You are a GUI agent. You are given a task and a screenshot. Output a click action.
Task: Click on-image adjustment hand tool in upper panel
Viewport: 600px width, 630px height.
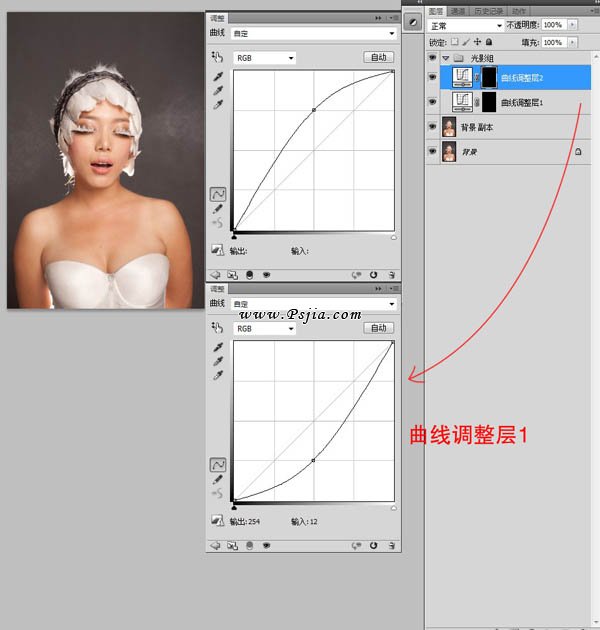pyautogui.click(x=216, y=58)
